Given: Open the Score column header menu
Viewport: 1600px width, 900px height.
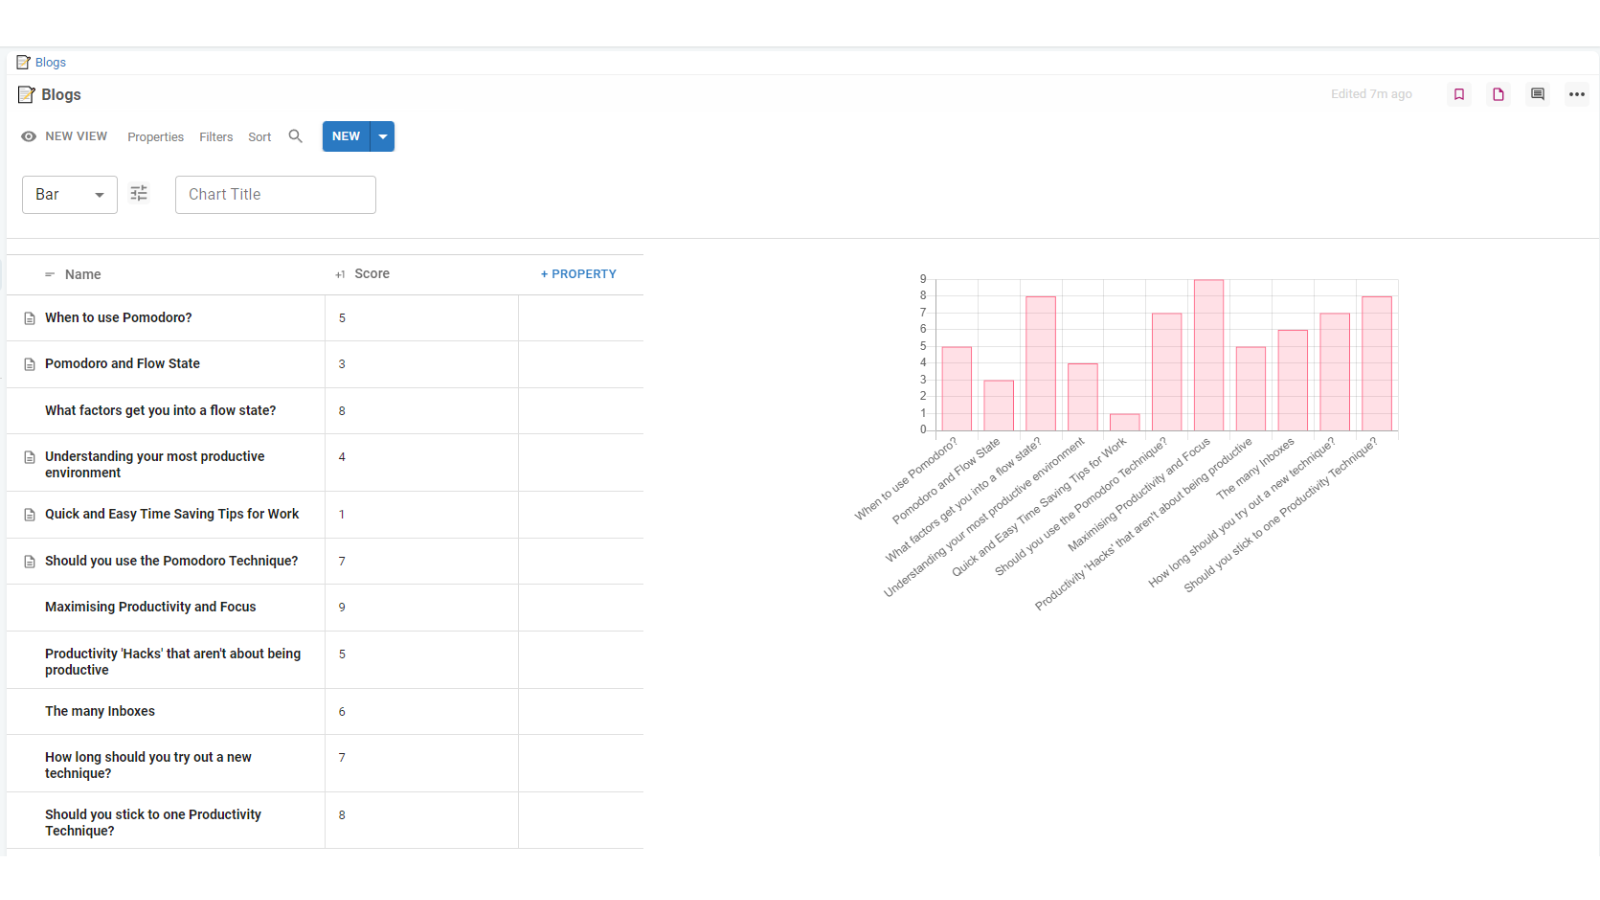Looking at the screenshot, I should coord(371,274).
